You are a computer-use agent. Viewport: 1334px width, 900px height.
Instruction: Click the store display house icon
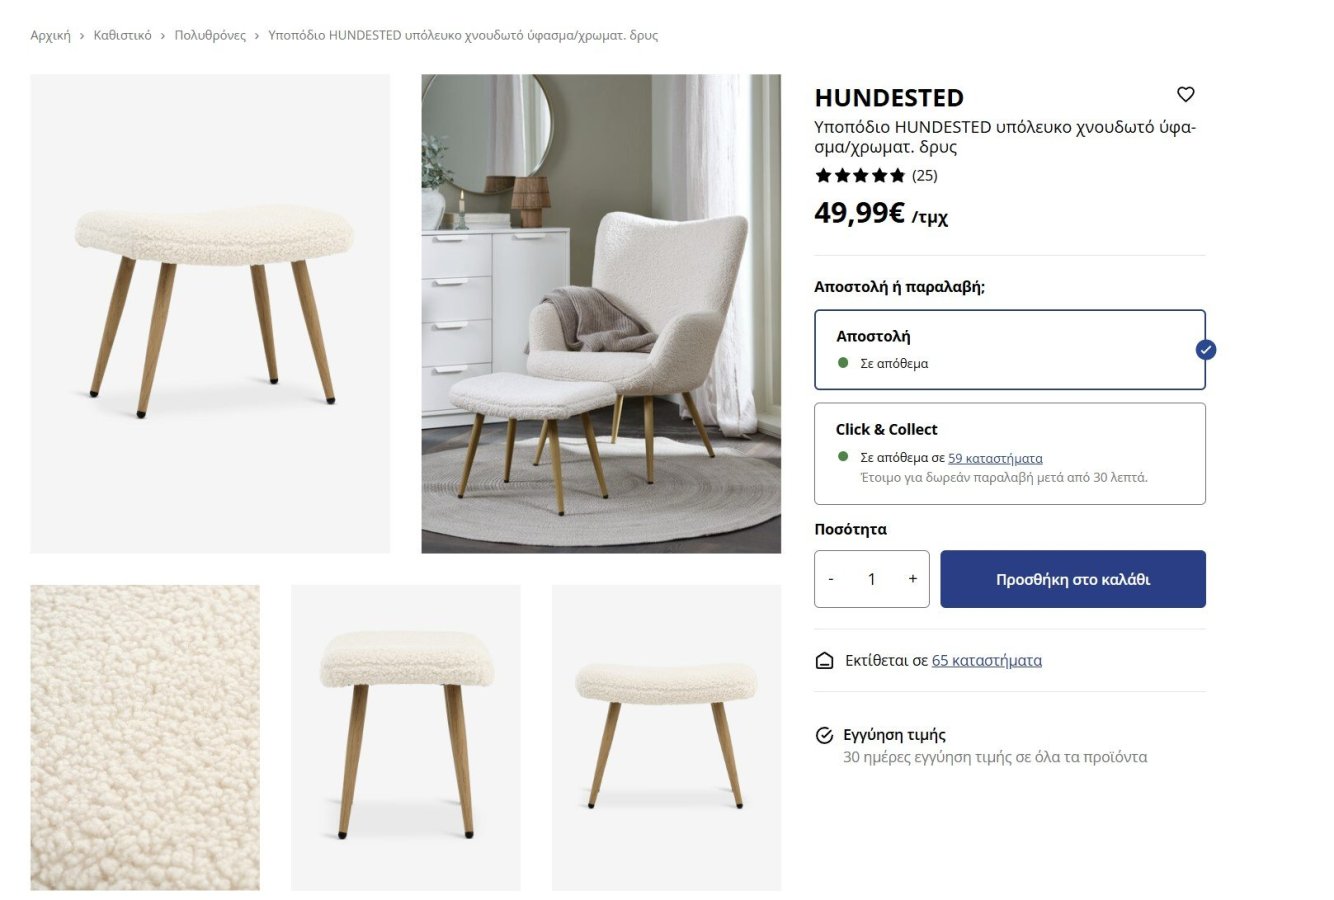tap(824, 661)
